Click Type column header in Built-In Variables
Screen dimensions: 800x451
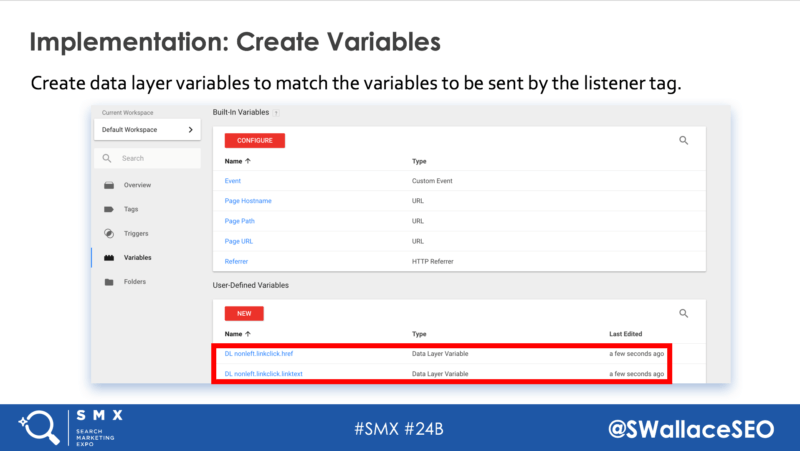click(419, 161)
